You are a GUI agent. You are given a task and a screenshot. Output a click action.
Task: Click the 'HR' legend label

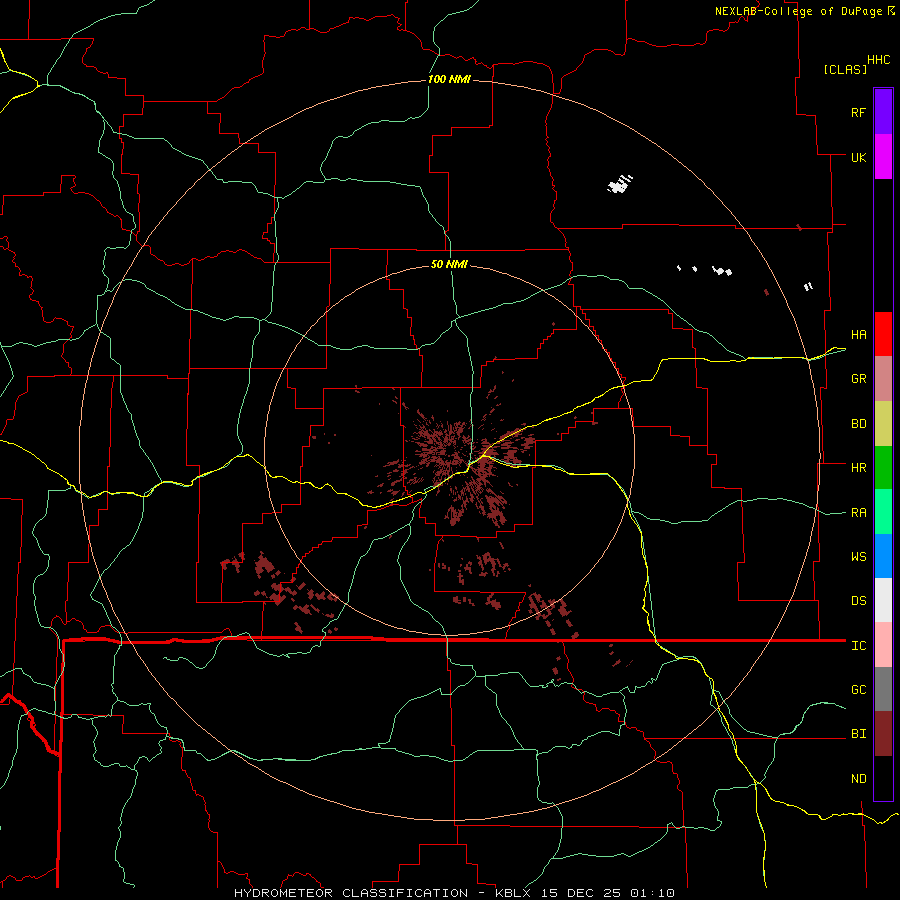pos(858,468)
